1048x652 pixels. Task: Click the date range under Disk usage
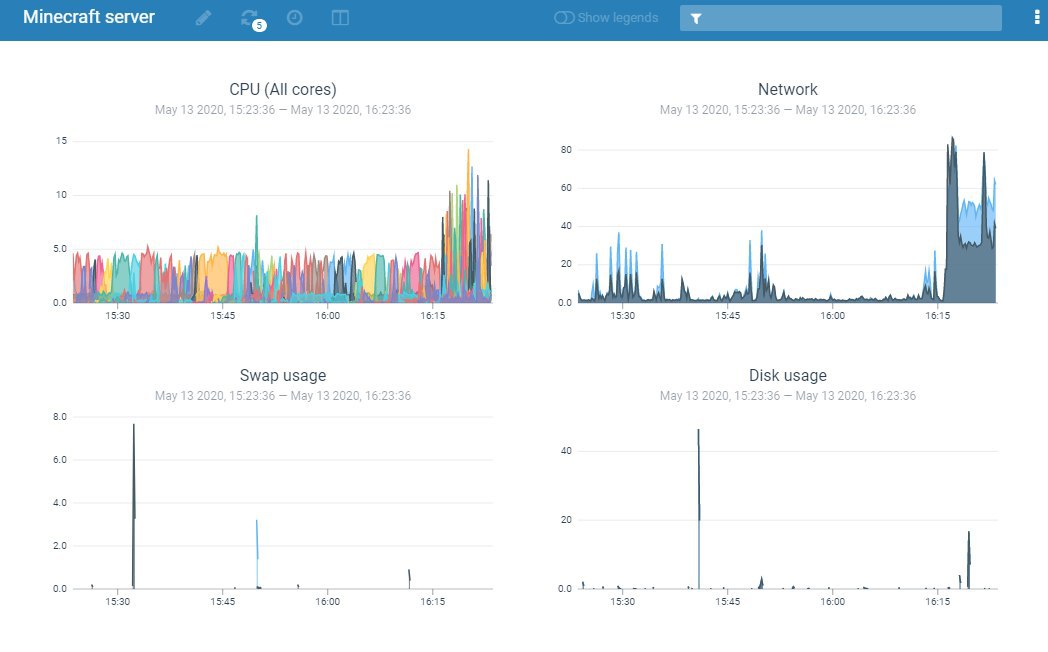tap(787, 395)
